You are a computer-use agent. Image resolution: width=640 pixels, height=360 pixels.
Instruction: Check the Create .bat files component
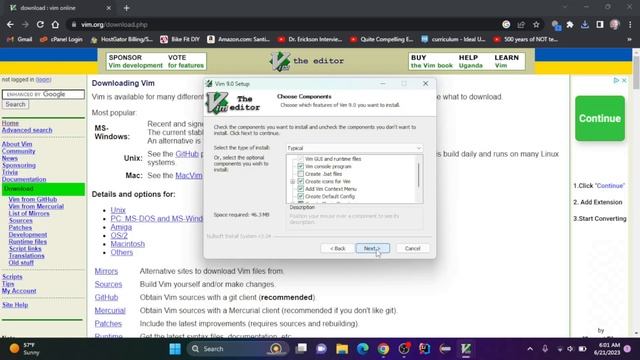click(300, 174)
